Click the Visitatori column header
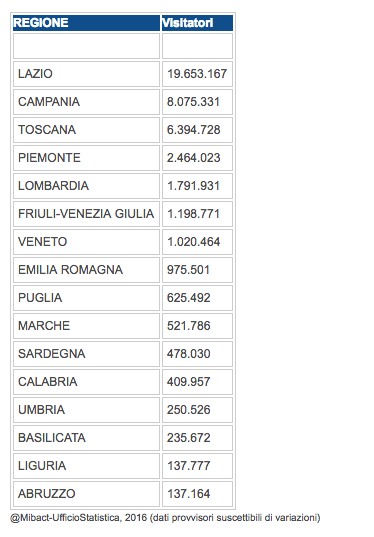Image resolution: width=374 pixels, height=537 pixels. click(197, 23)
